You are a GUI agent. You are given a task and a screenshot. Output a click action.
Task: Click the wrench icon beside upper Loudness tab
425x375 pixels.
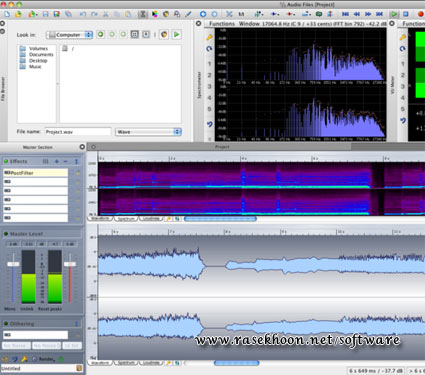point(168,219)
